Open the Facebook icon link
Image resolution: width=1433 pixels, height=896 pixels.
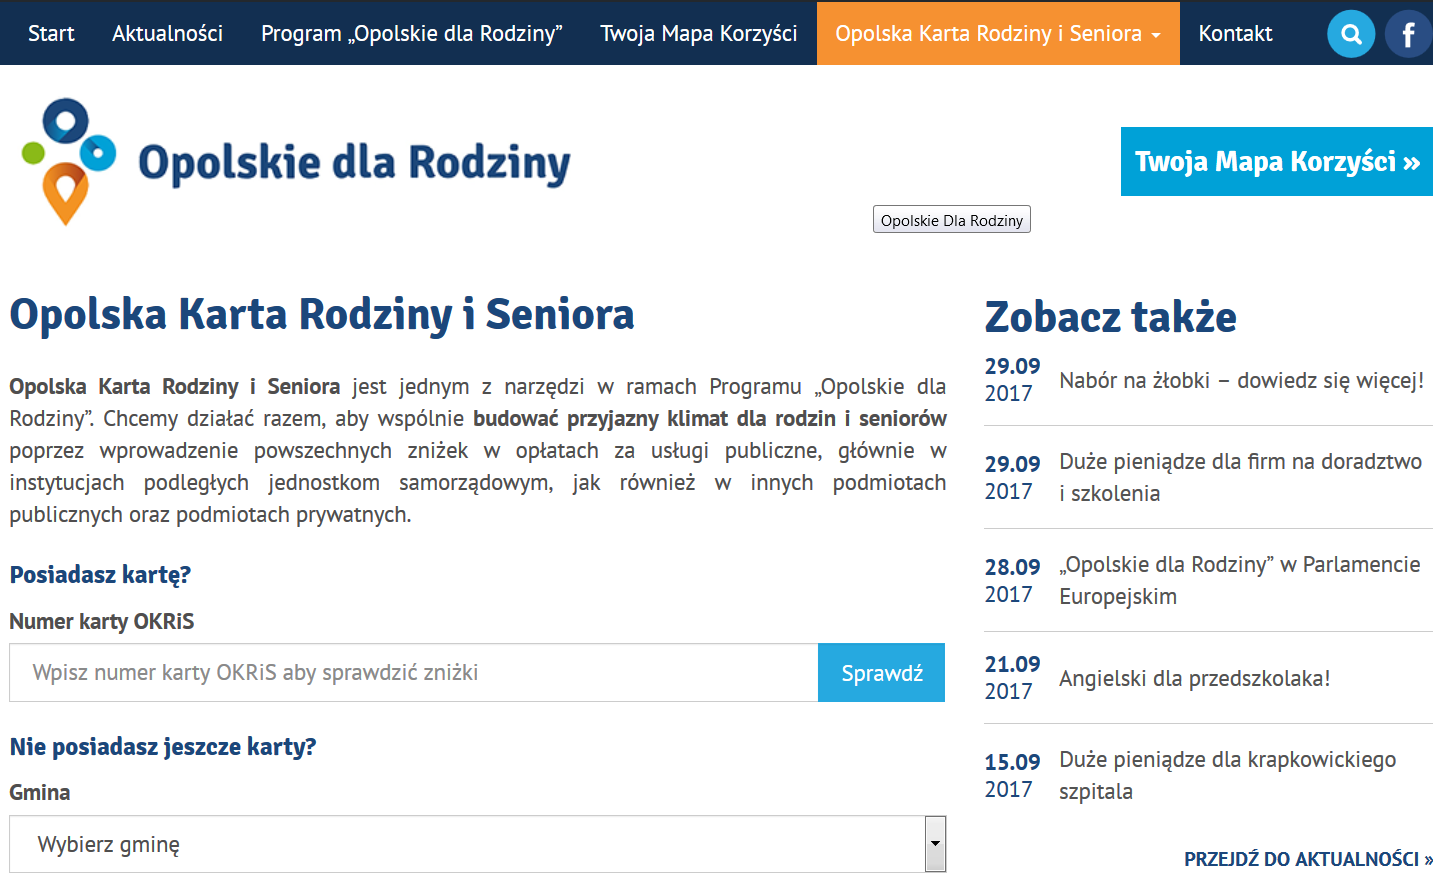click(1408, 35)
